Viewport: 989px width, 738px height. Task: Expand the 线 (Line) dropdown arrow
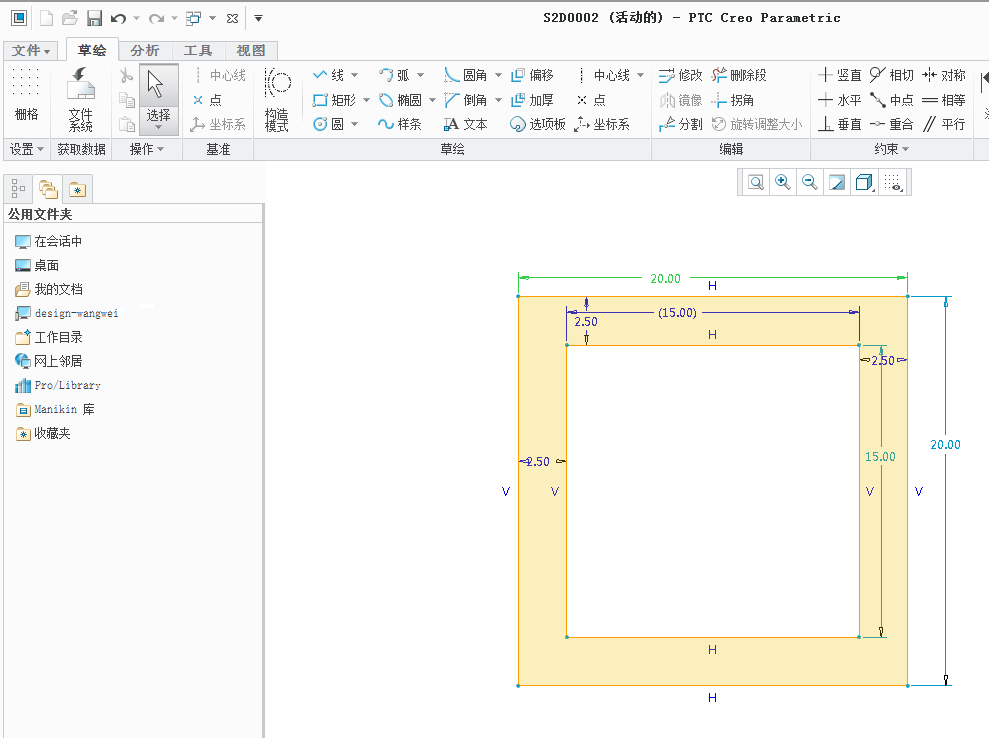pyautogui.click(x=354, y=75)
